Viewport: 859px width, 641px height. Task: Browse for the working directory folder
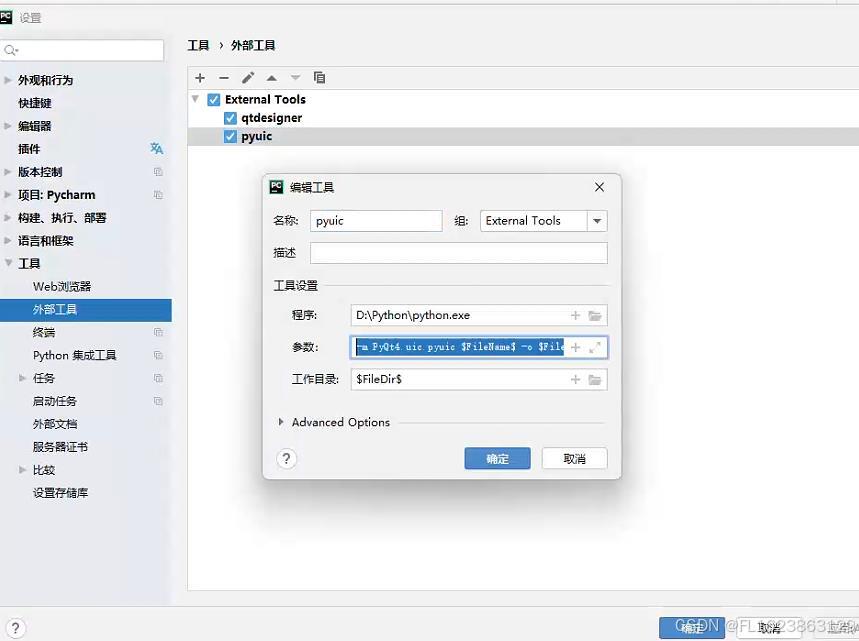(595, 379)
